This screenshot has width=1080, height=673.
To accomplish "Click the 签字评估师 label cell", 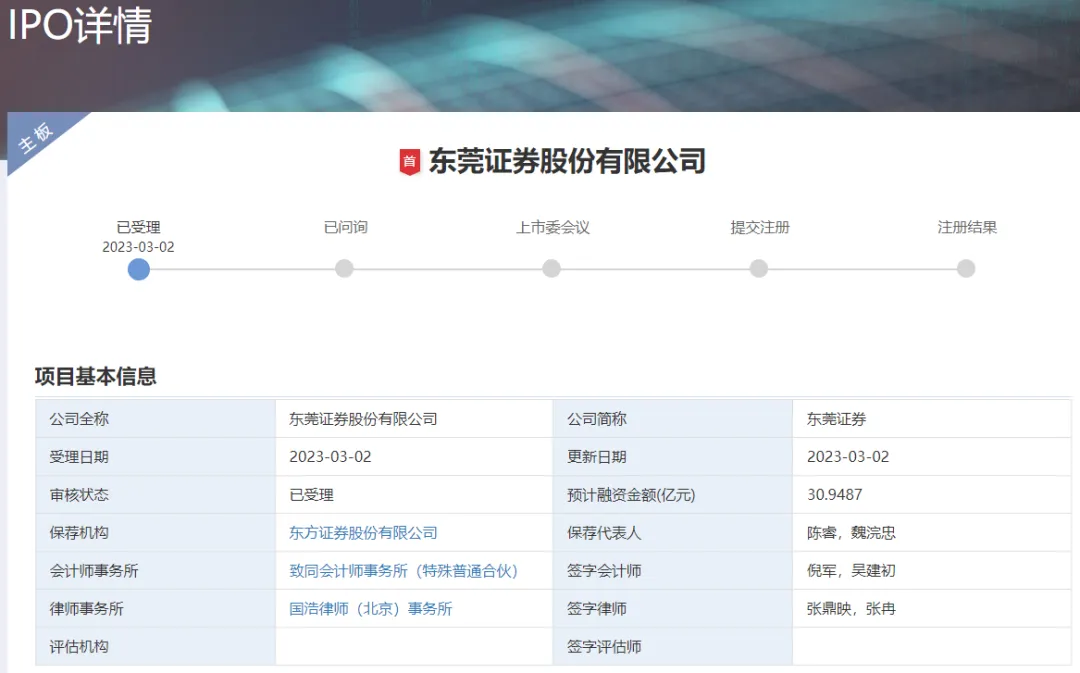I will click(x=672, y=646).
